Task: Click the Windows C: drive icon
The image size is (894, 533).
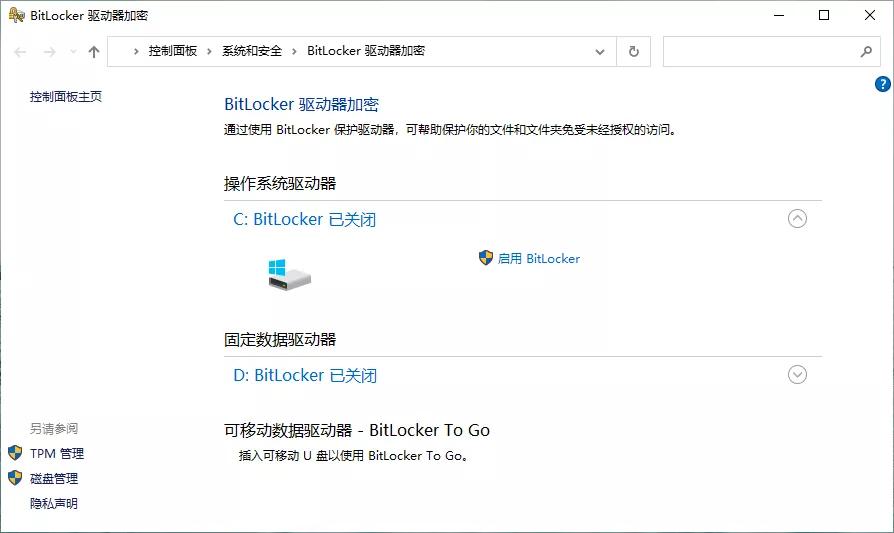Action: click(289, 274)
